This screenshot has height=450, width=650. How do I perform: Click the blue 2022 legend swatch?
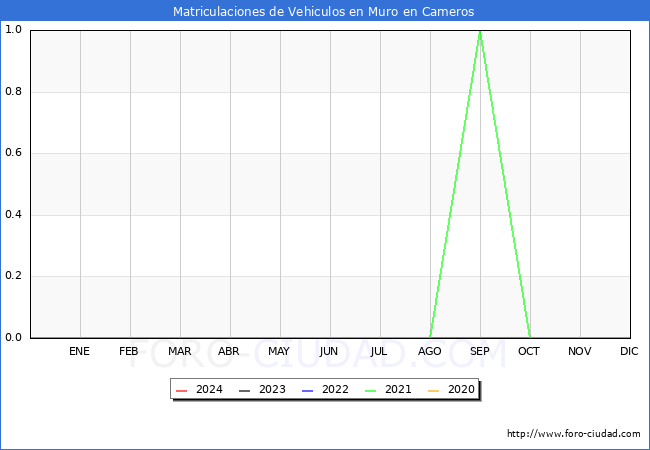click(308, 391)
